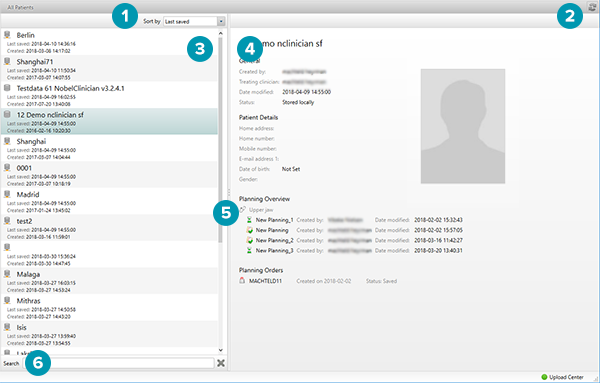Image resolution: width=600 pixels, height=383 pixels.
Task: Click the Upper jaw icon
Action: click(x=243, y=210)
